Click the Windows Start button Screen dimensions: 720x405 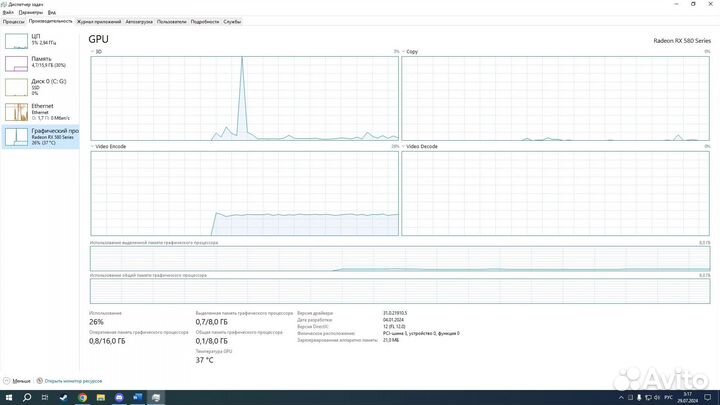[x=7, y=397]
